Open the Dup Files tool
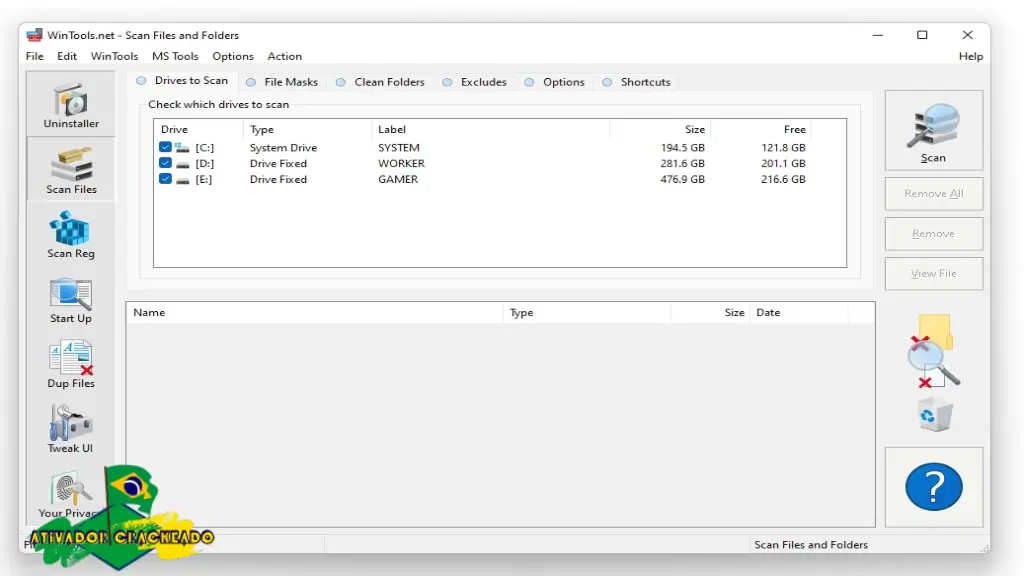The width and height of the screenshot is (1024, 576). pyautogui.click(x=71, y=364)
